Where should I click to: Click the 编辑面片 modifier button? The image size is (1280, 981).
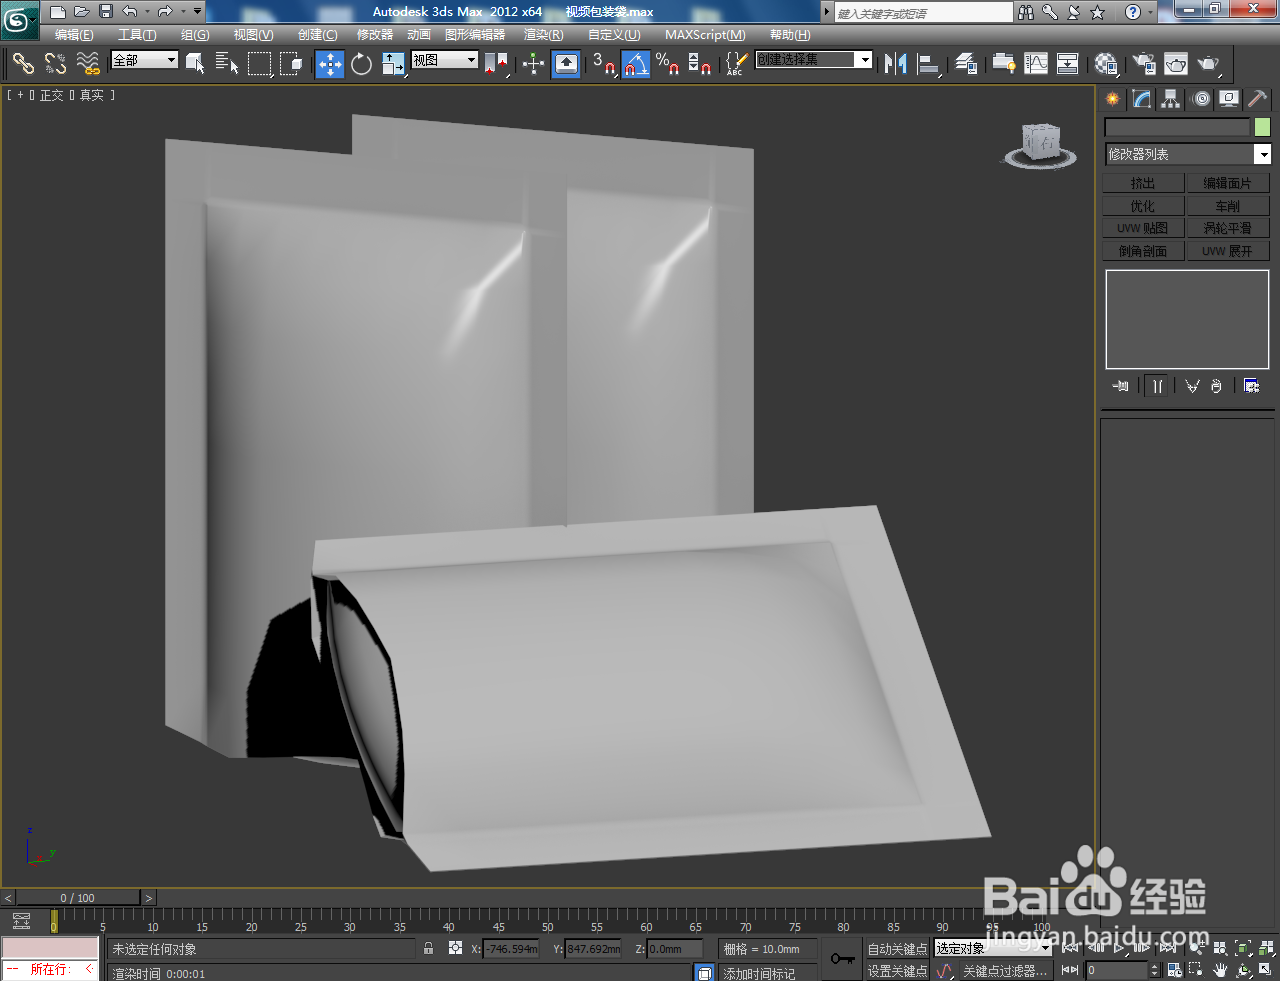click(1228, 183)
